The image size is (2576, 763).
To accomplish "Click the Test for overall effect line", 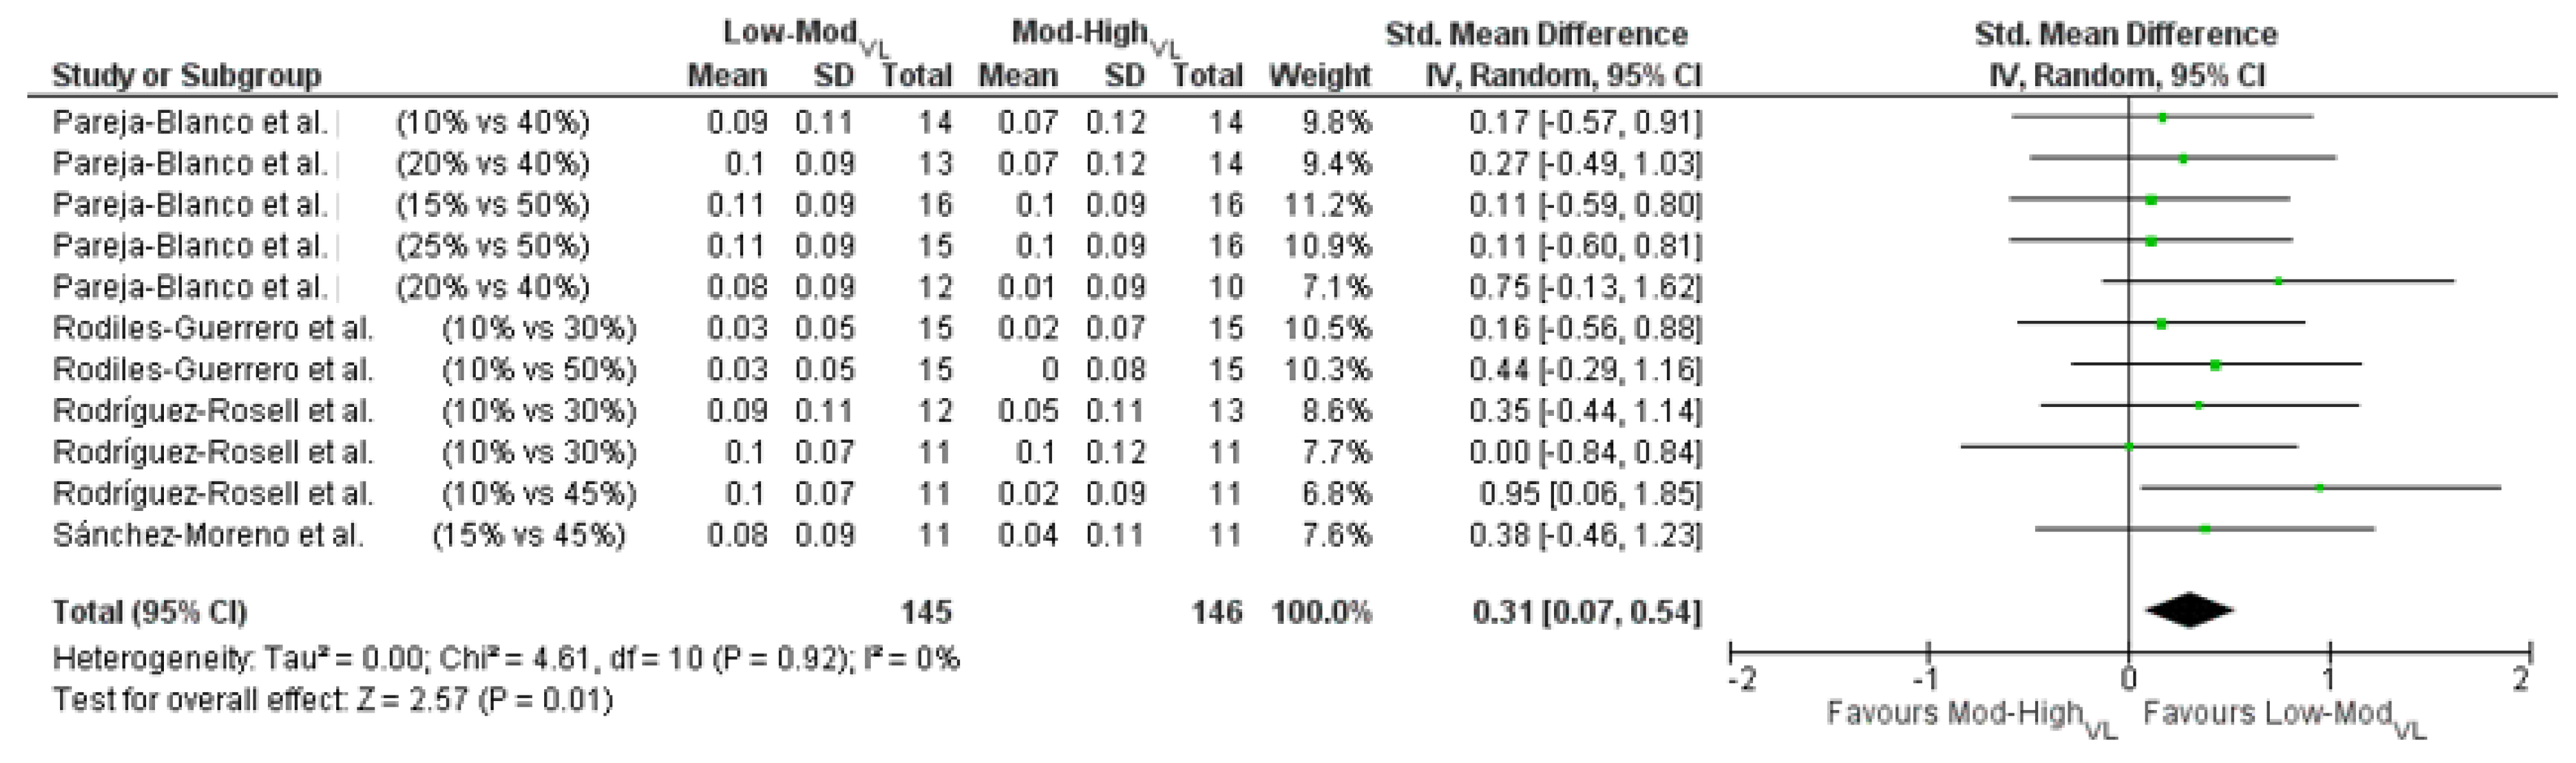I will click(x=332, y=700).
